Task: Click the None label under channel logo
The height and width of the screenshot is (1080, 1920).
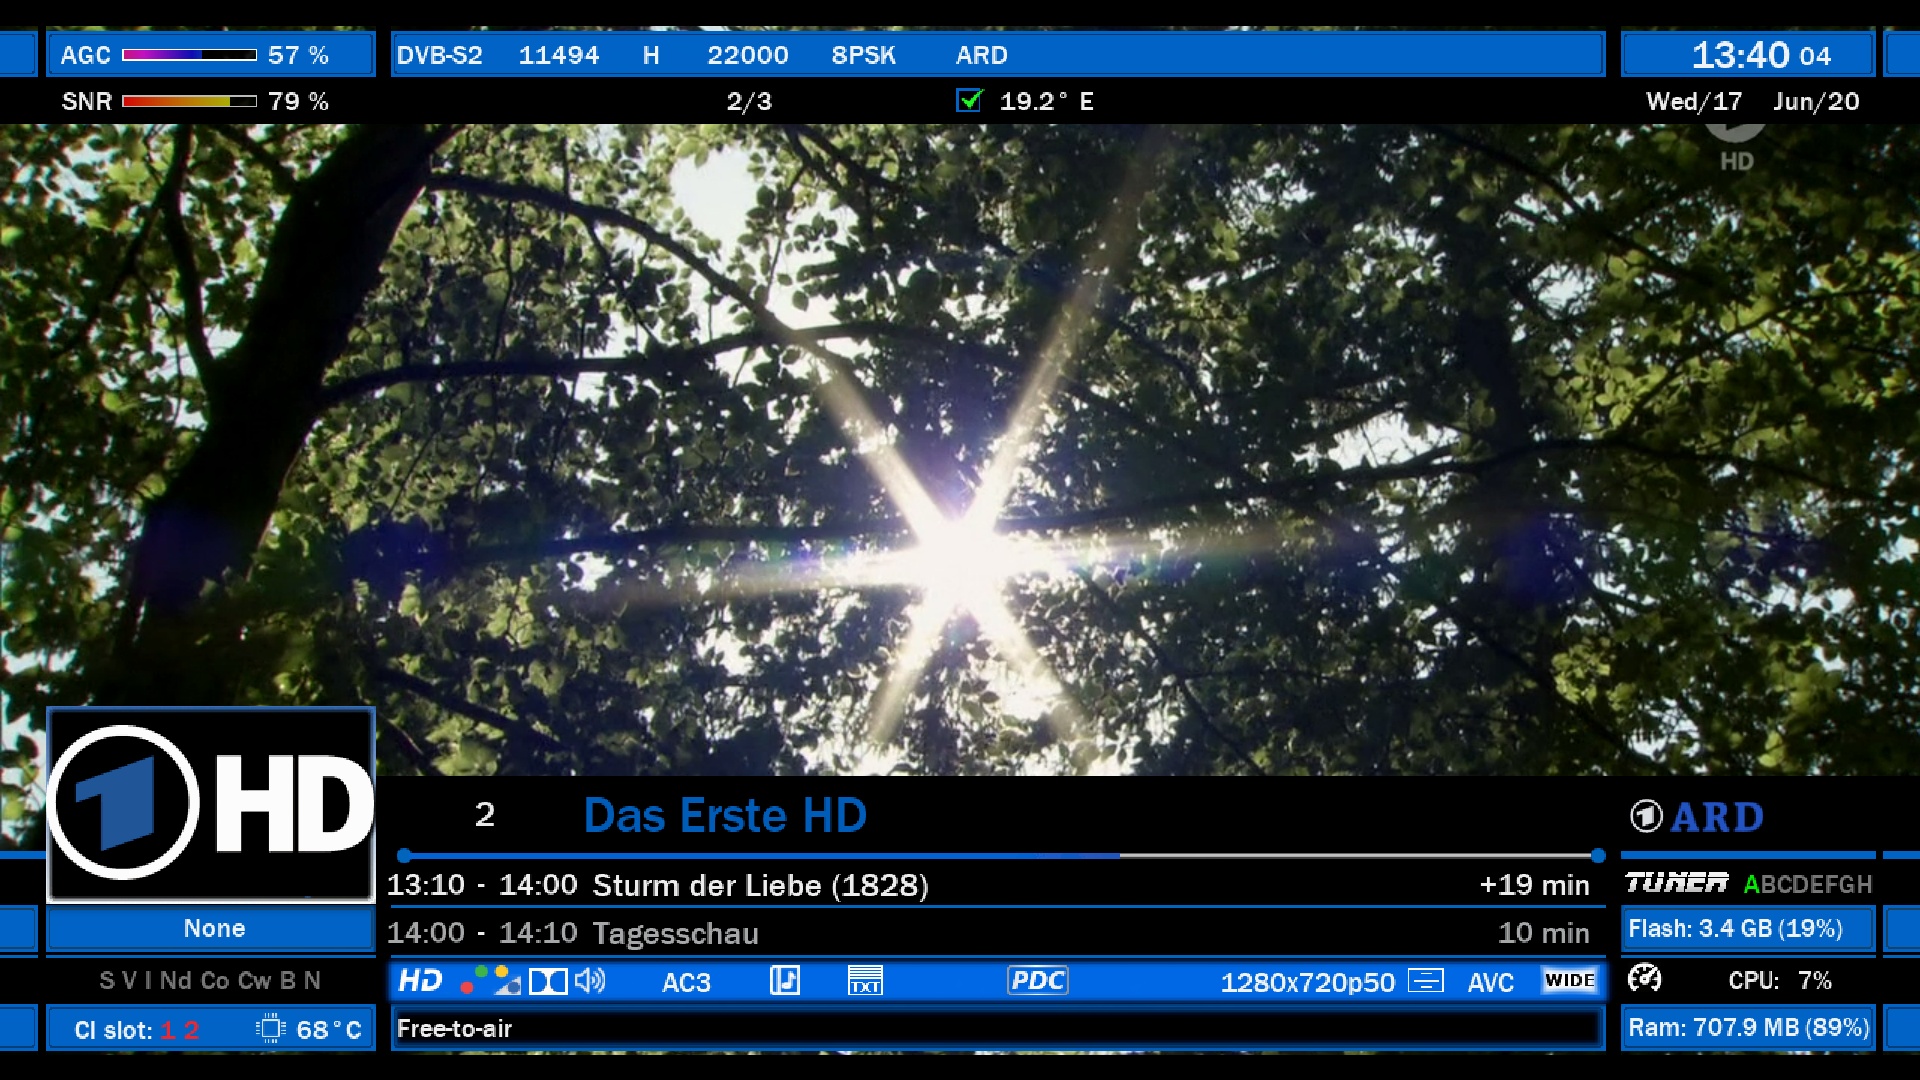Action: click(x=213, y=928)
